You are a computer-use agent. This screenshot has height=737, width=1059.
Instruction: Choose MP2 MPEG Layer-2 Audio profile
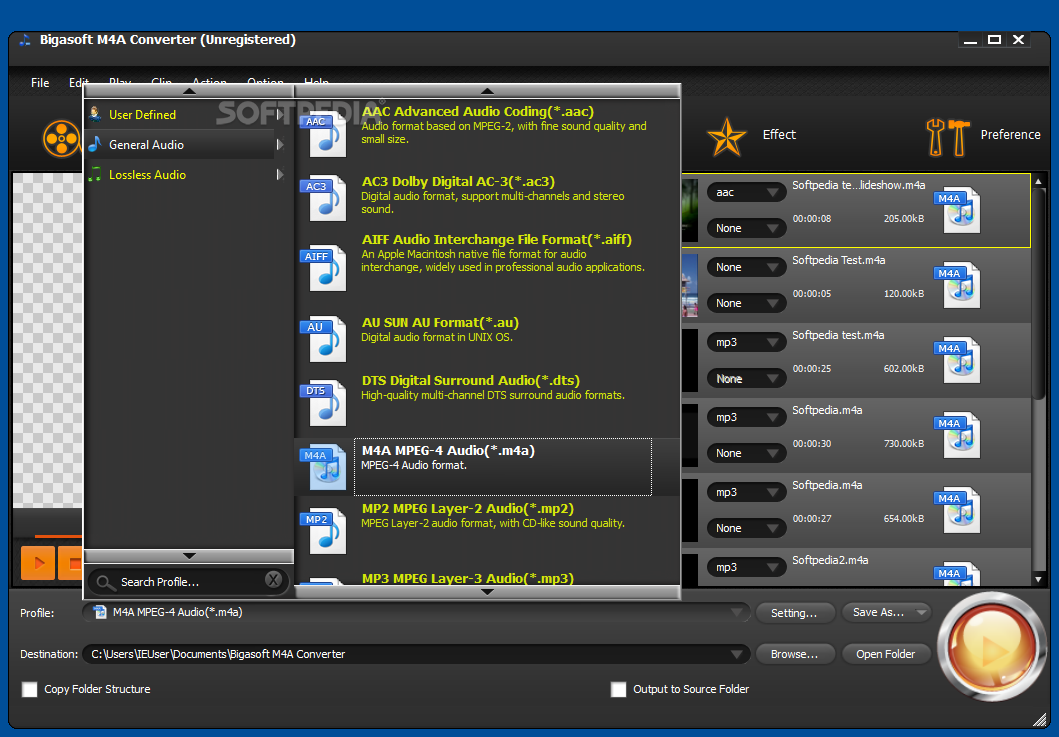pos(488,530)
